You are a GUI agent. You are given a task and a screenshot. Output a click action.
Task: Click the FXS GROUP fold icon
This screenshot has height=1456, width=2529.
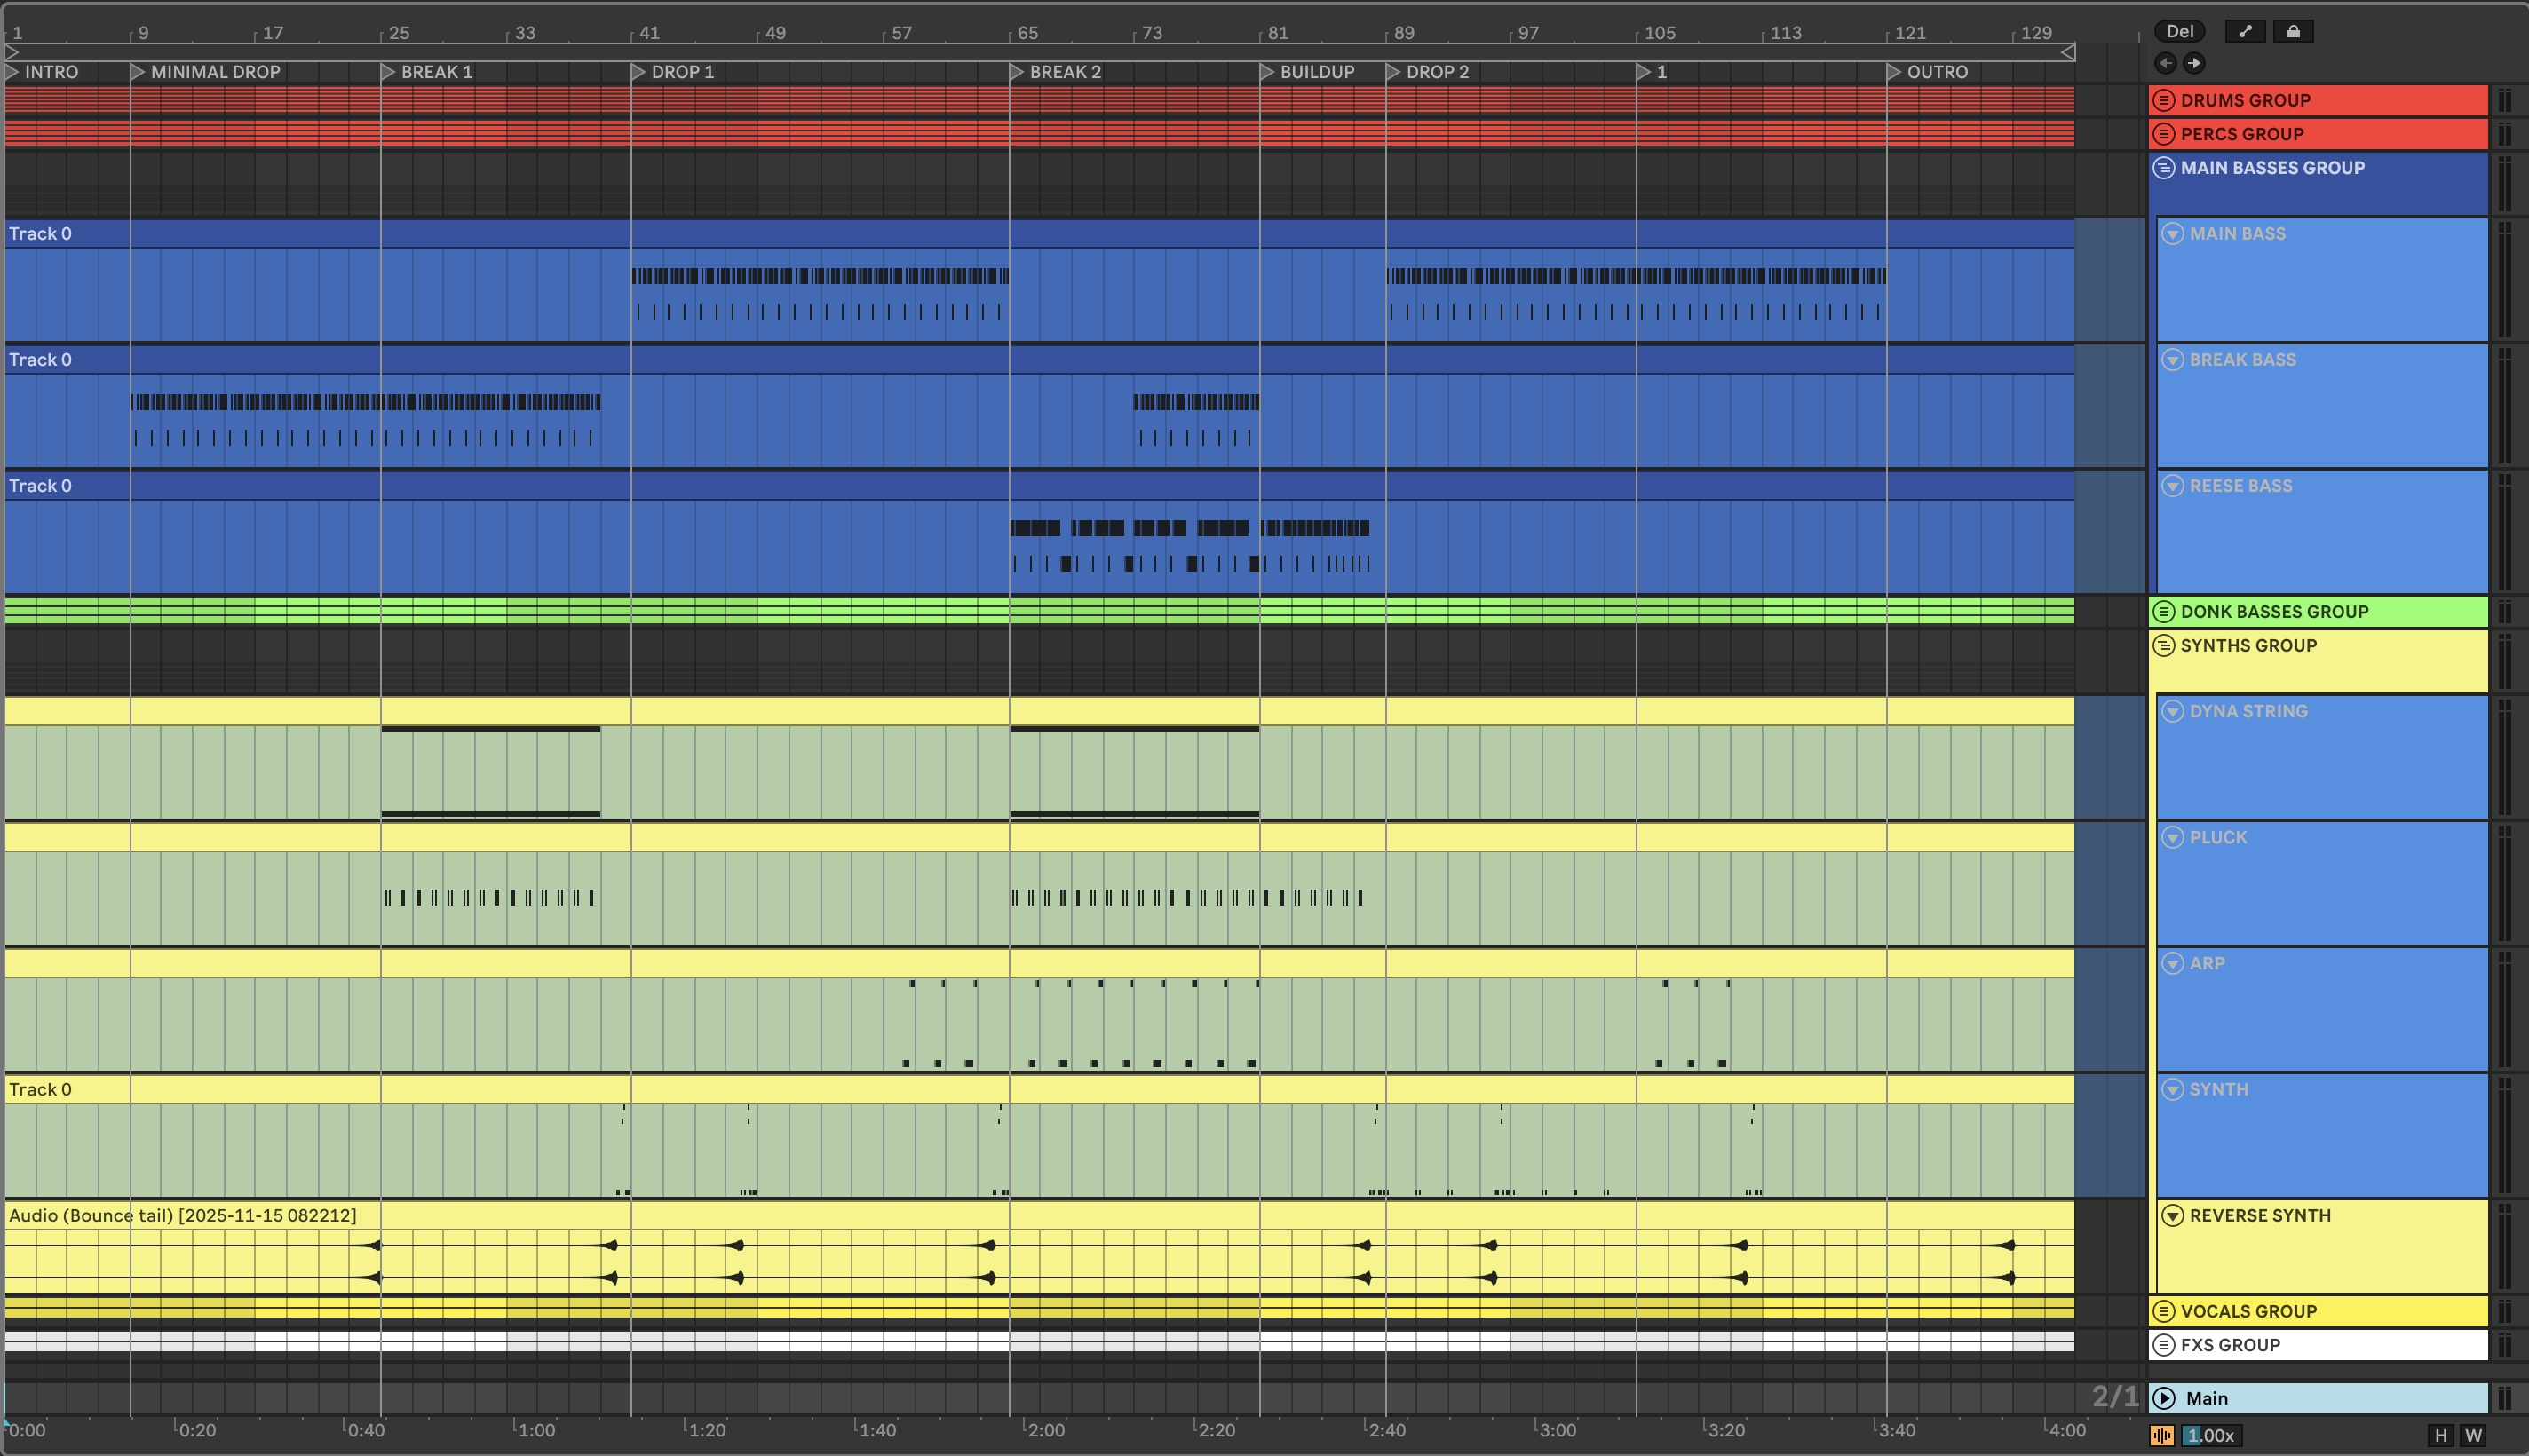tap(2164, 1345)
